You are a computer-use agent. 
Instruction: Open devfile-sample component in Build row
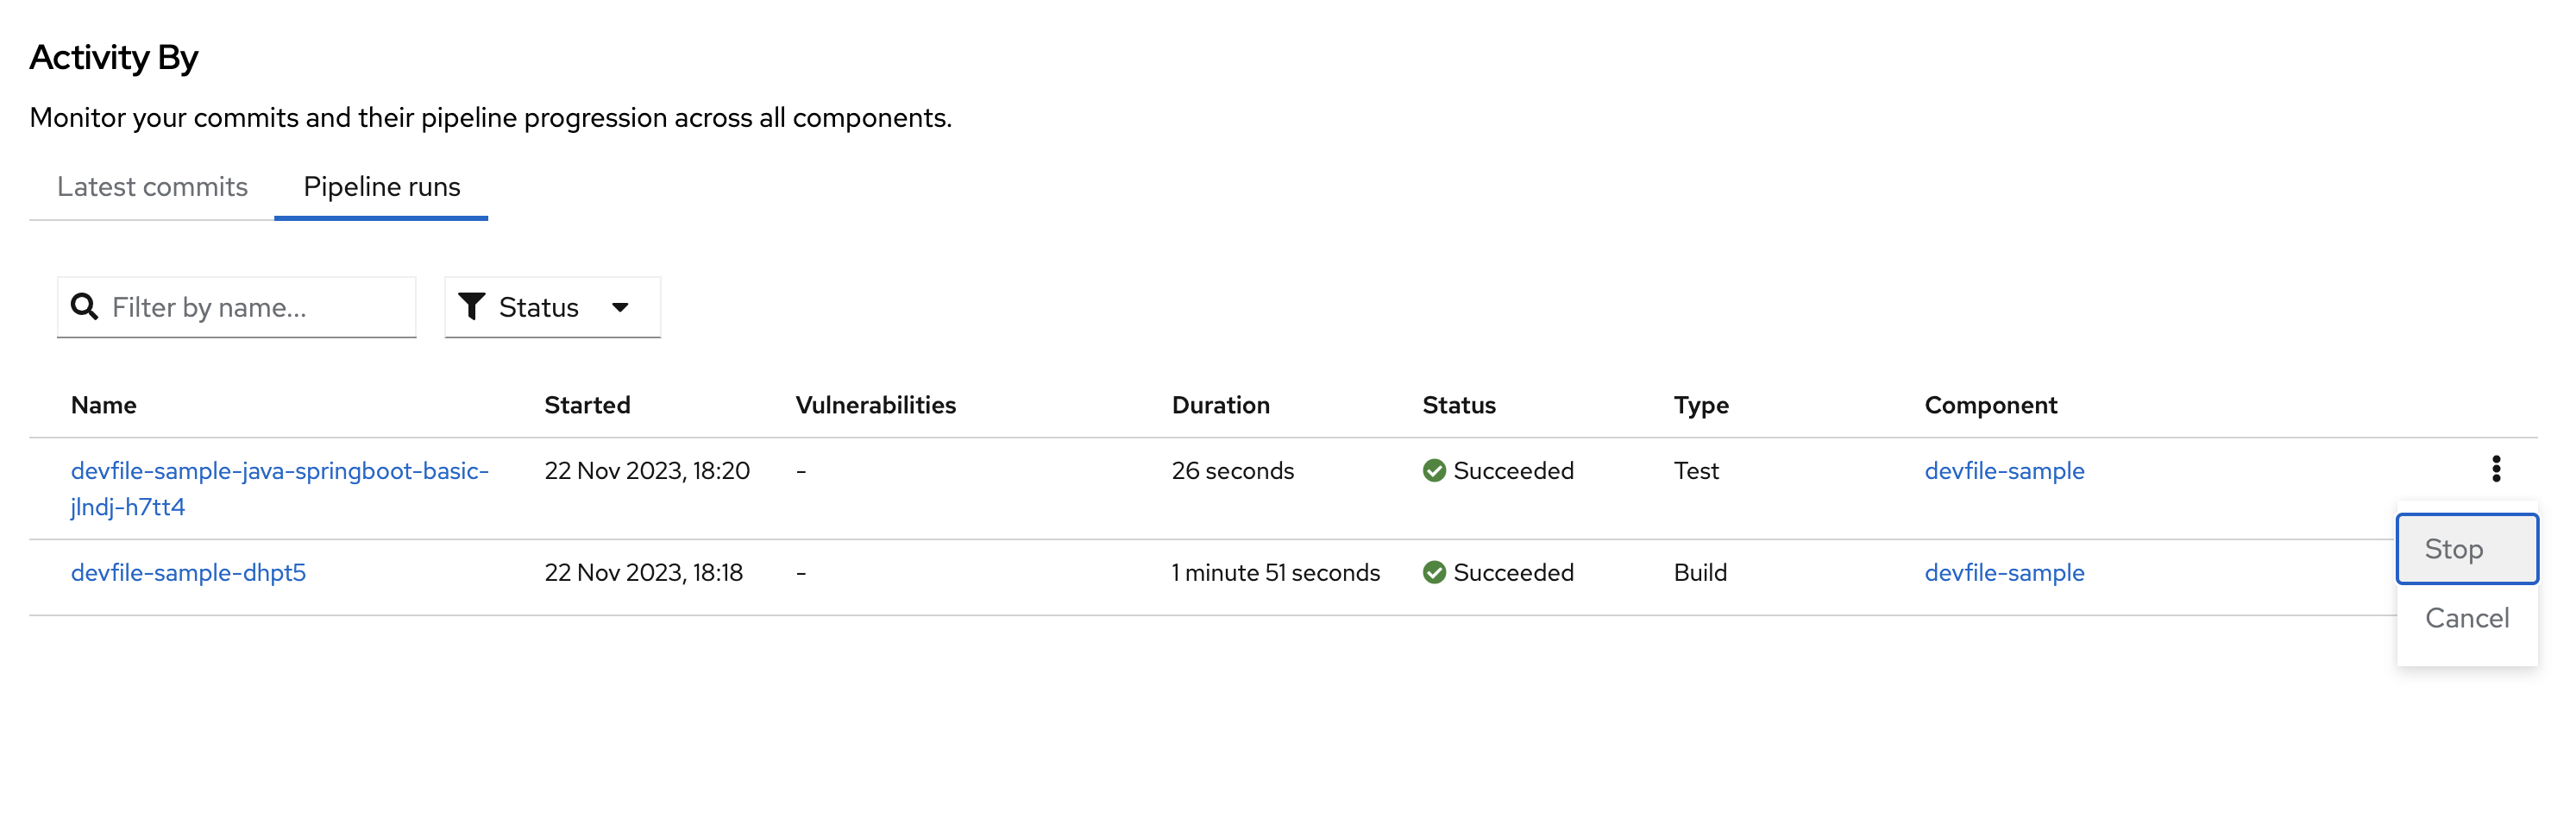tap(2004, 573)
